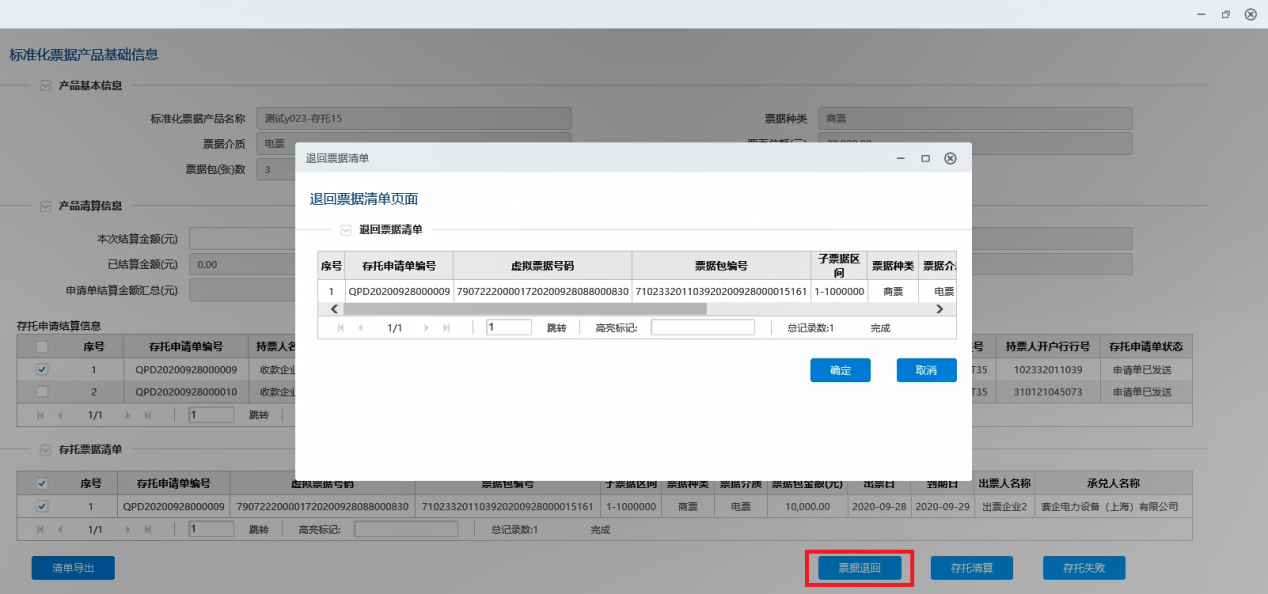Click the highlighted 票据退回 button
Viewport: 1268px width, 594px height.
pyautogui.click(x=859, y=568)
